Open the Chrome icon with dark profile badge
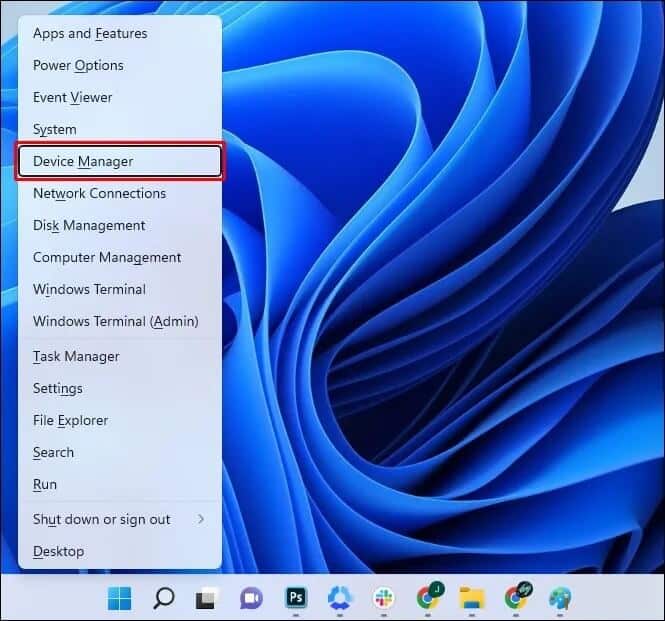665x621 pixels. (x=518, y=596)
